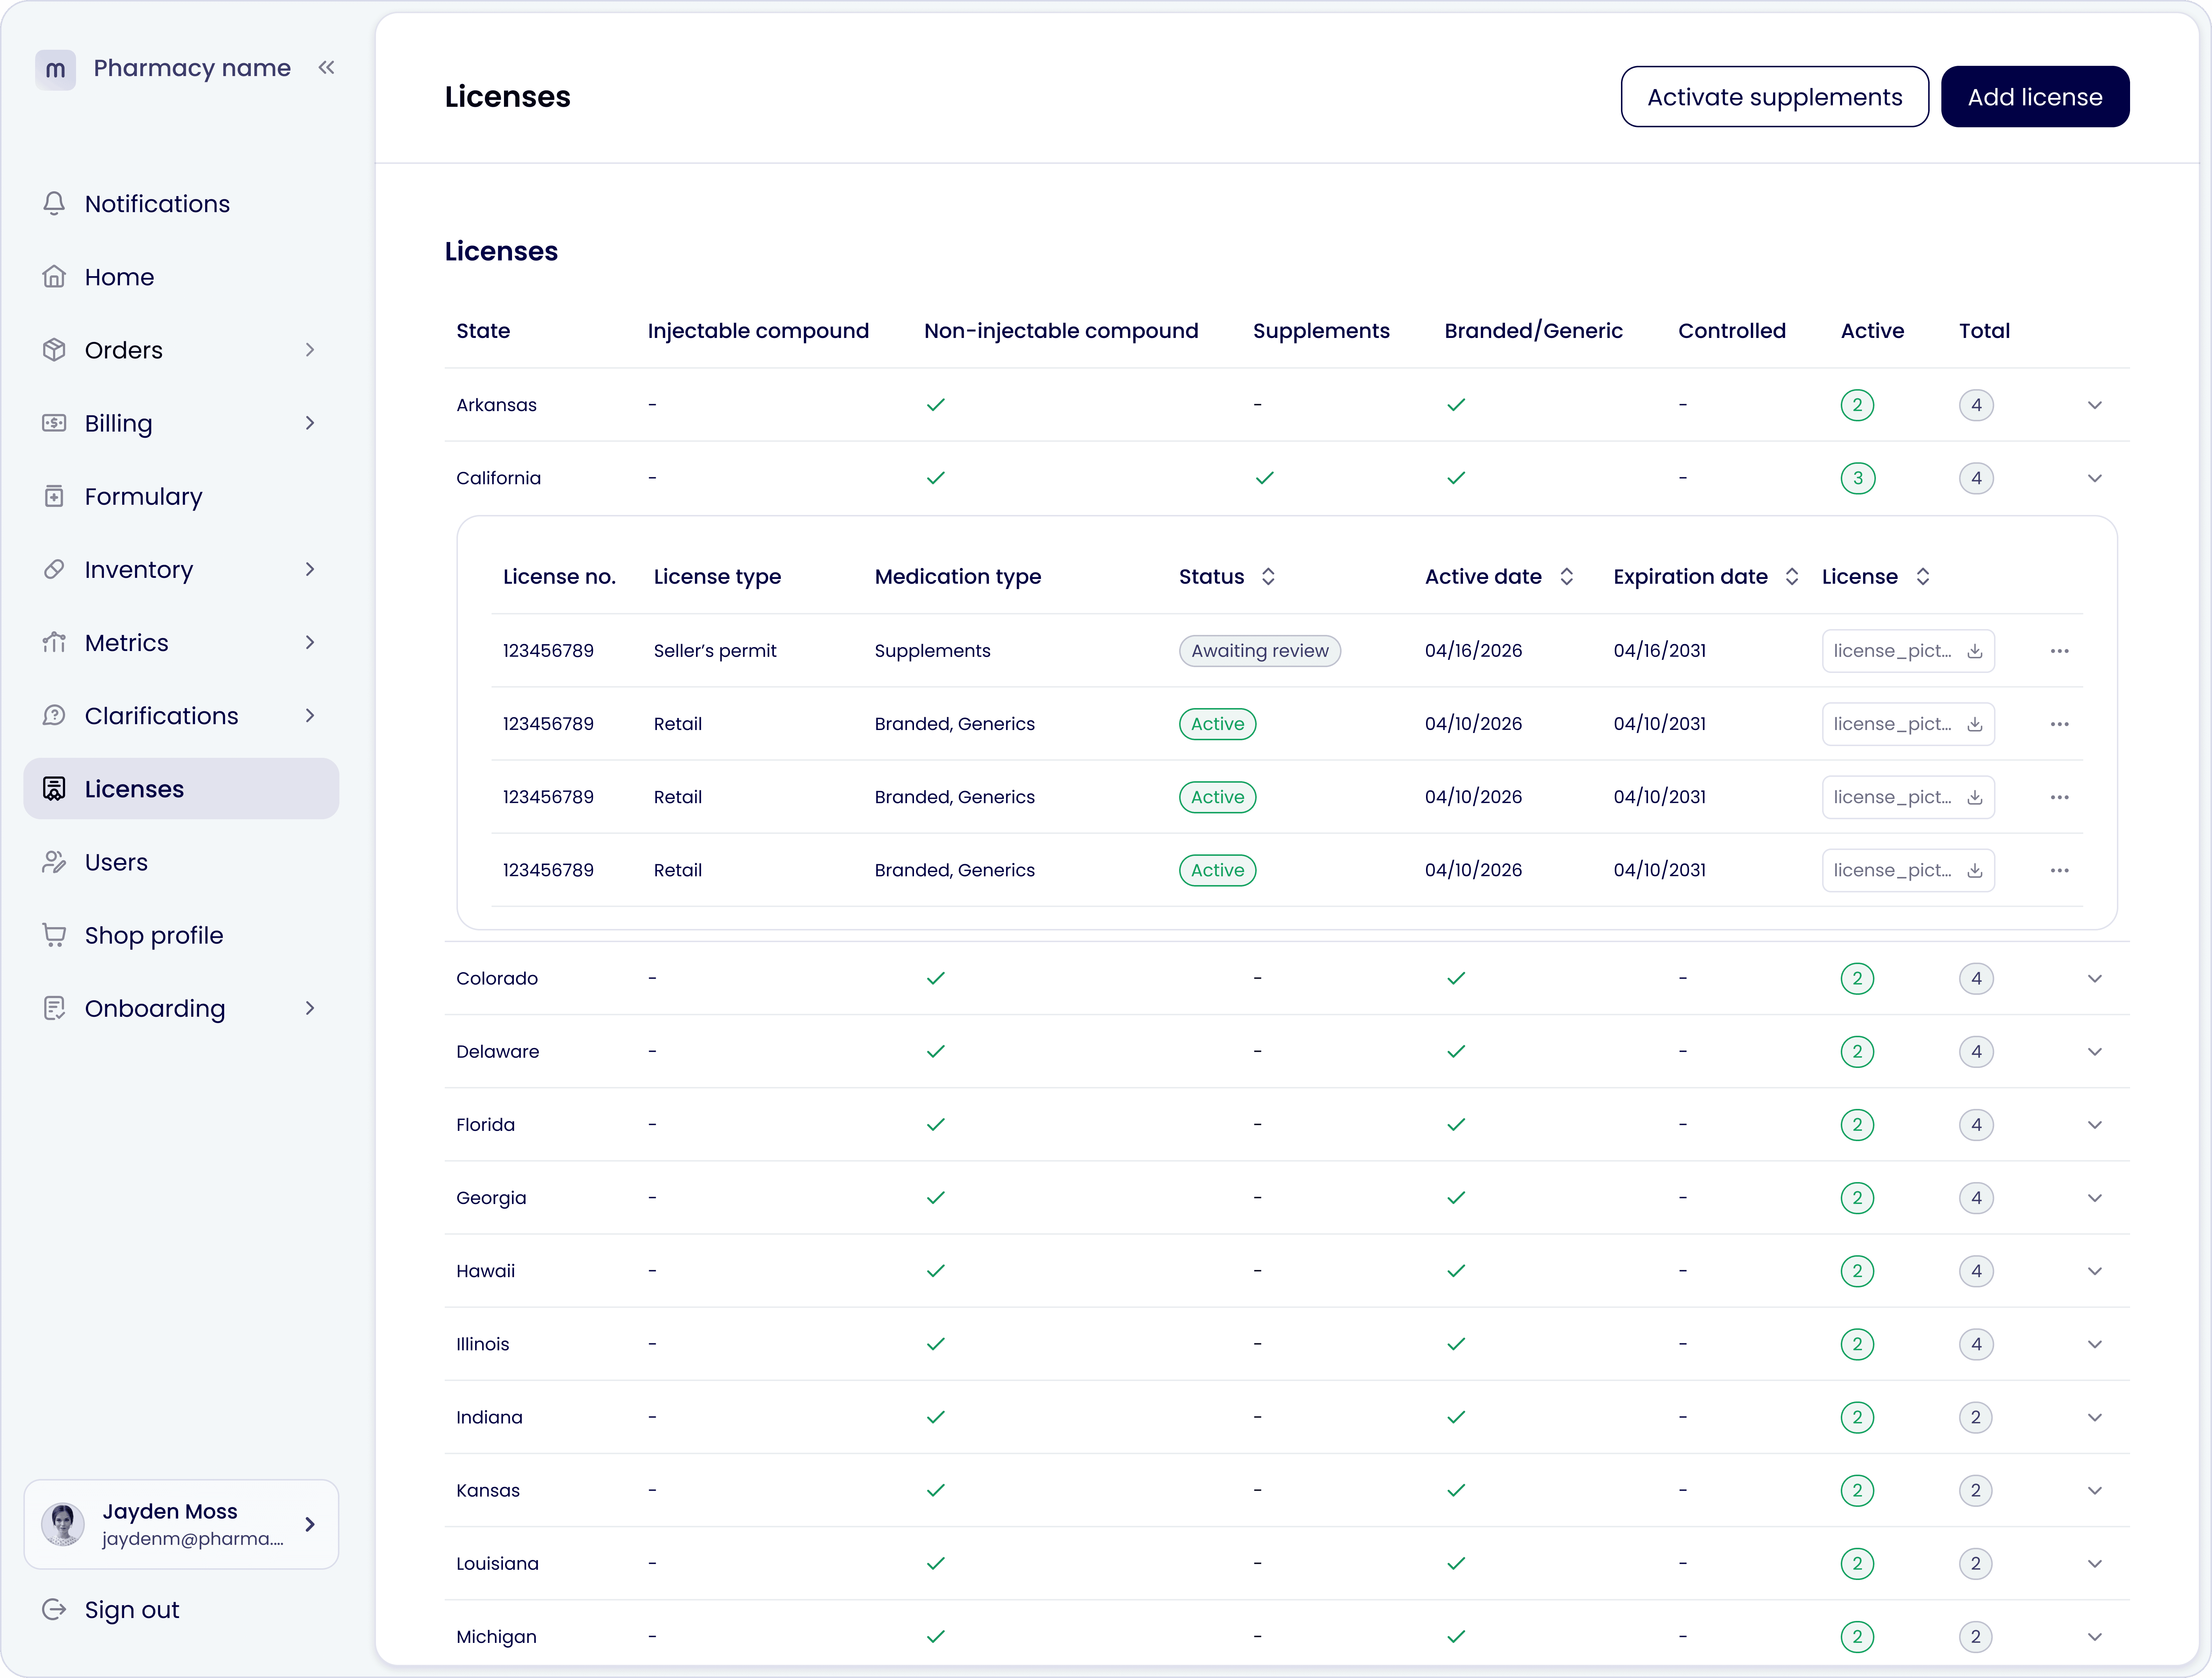Go to the Home page
Viewport: 2212px width, 1678px height.
(x=181, y=277)
